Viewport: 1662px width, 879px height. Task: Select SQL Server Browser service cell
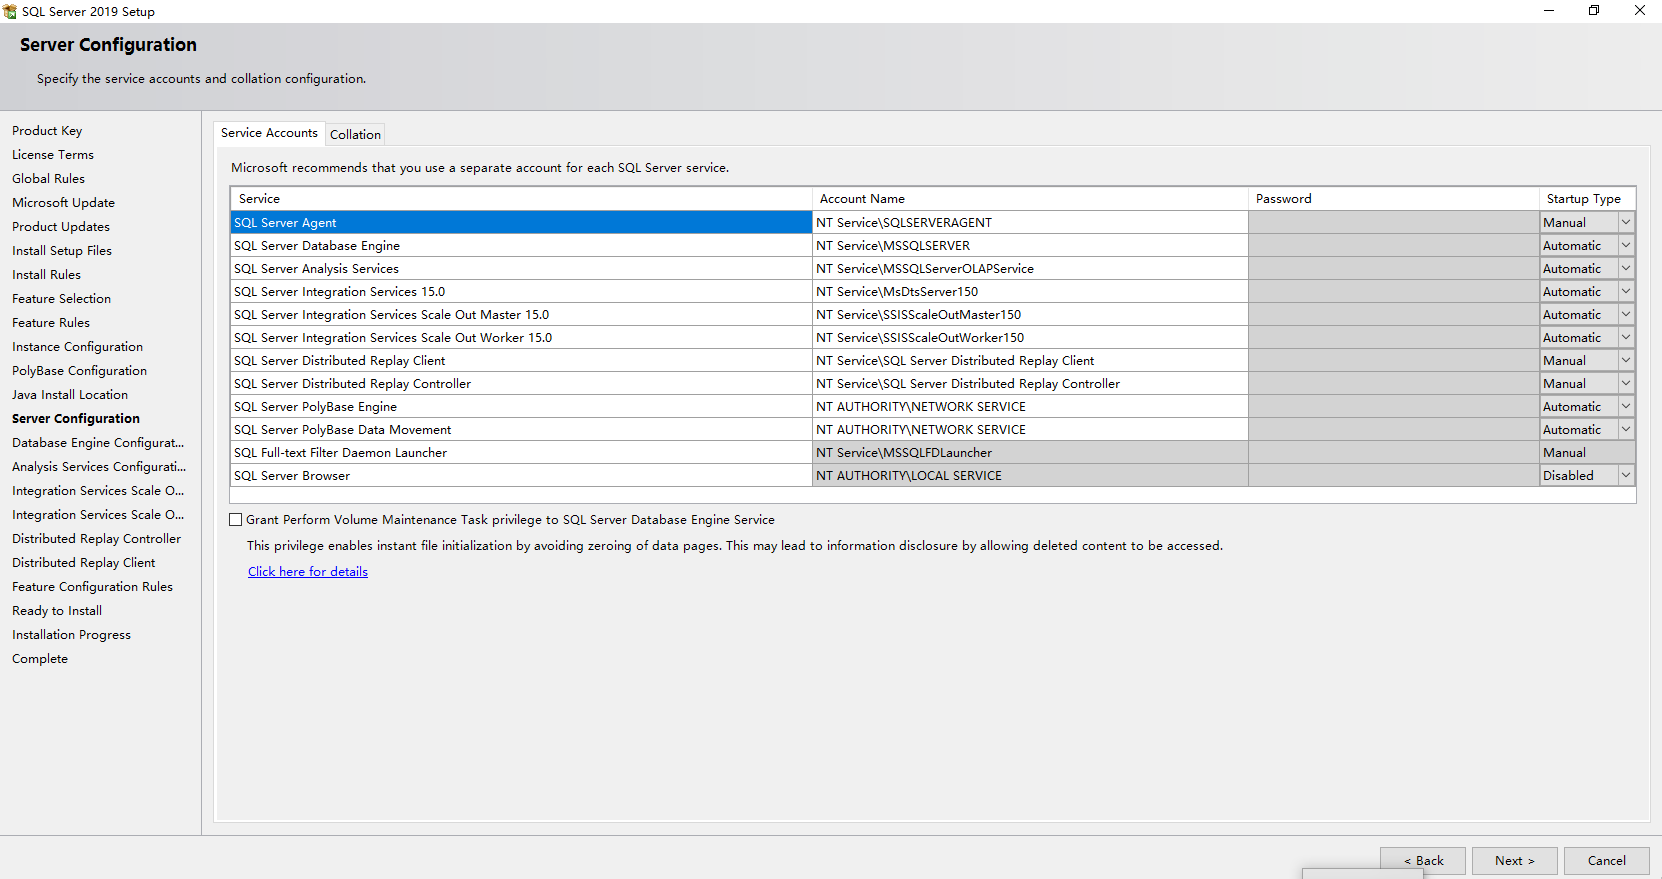[x=521, y=475]
